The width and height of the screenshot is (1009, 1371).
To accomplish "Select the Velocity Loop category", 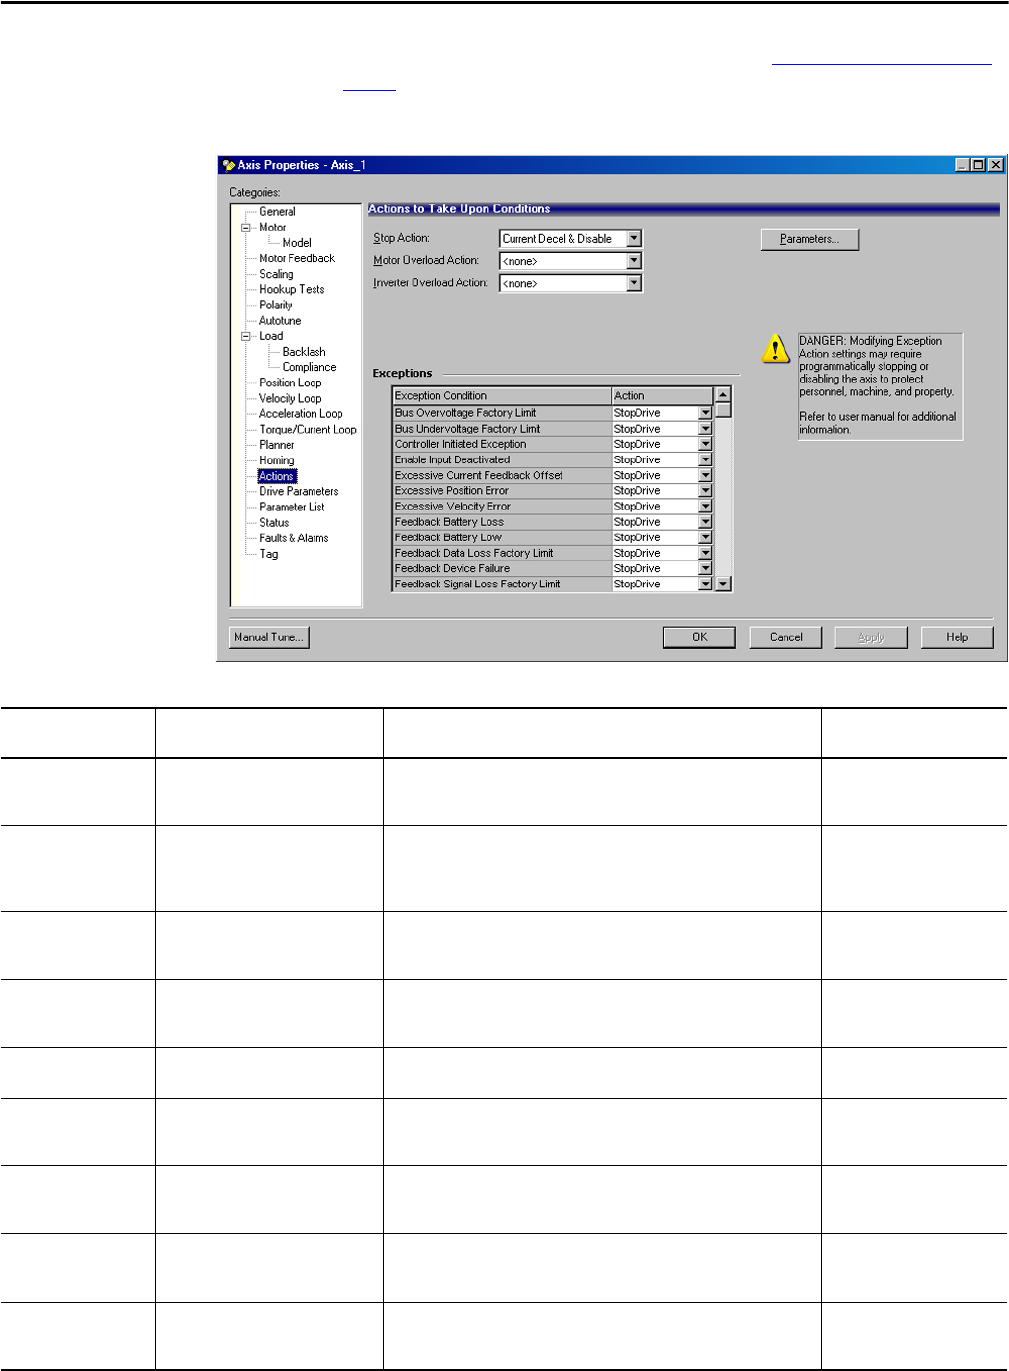I will click(290, 398).
